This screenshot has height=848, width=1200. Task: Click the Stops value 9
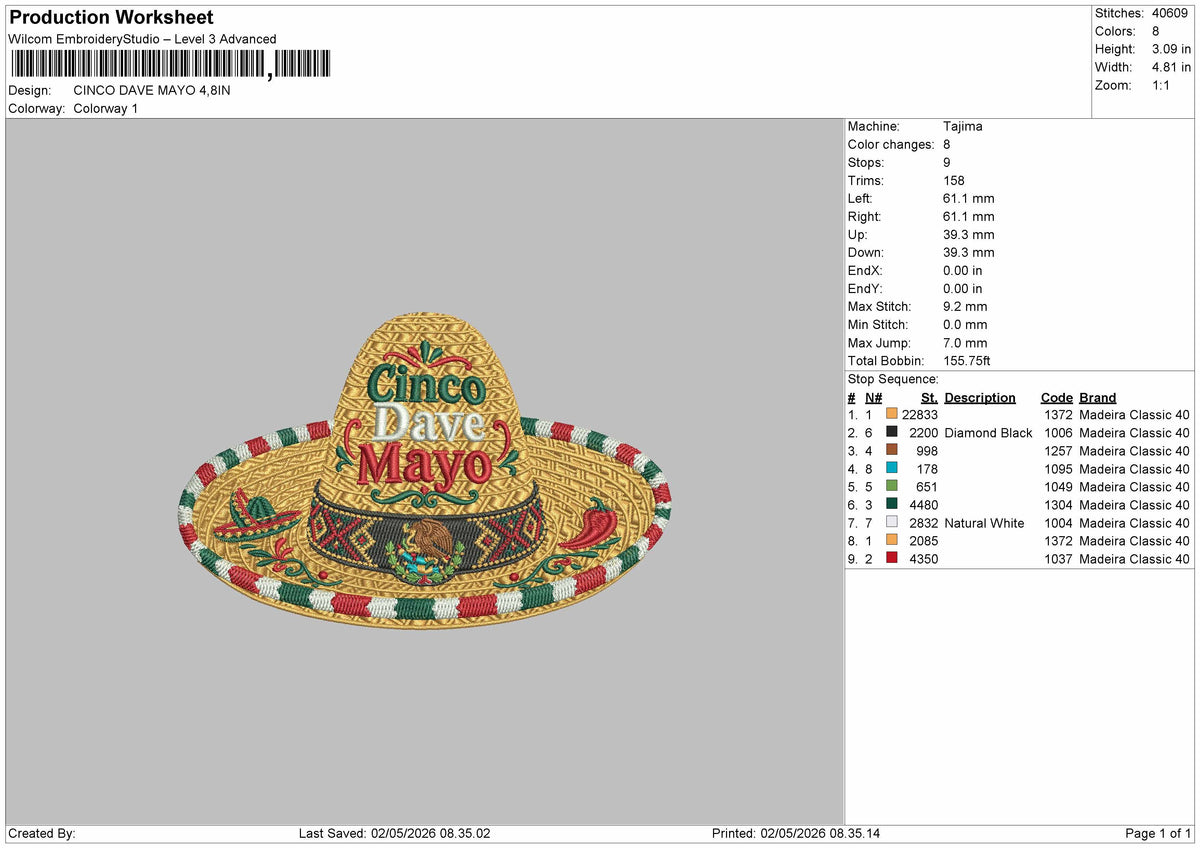(947, 162)
